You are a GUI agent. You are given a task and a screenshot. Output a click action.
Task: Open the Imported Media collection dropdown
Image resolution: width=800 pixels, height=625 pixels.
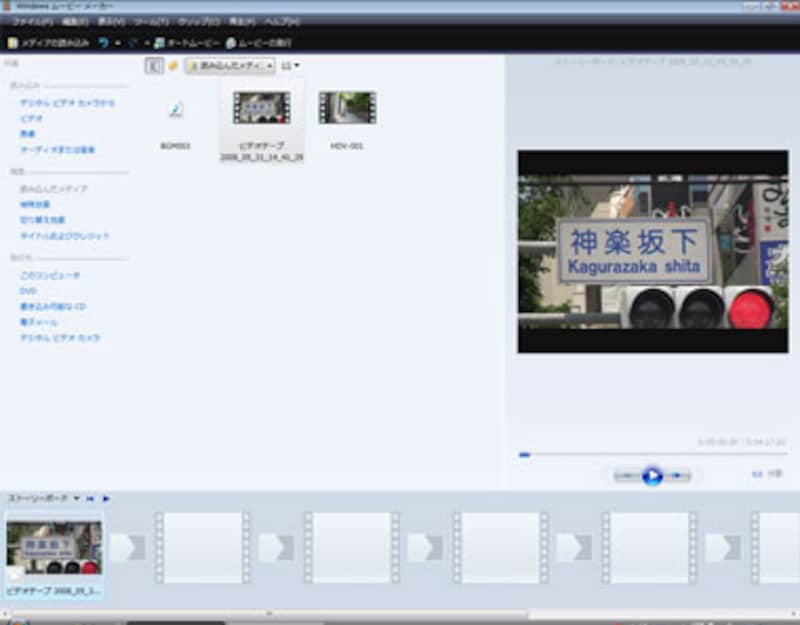(x=230, y=66)
